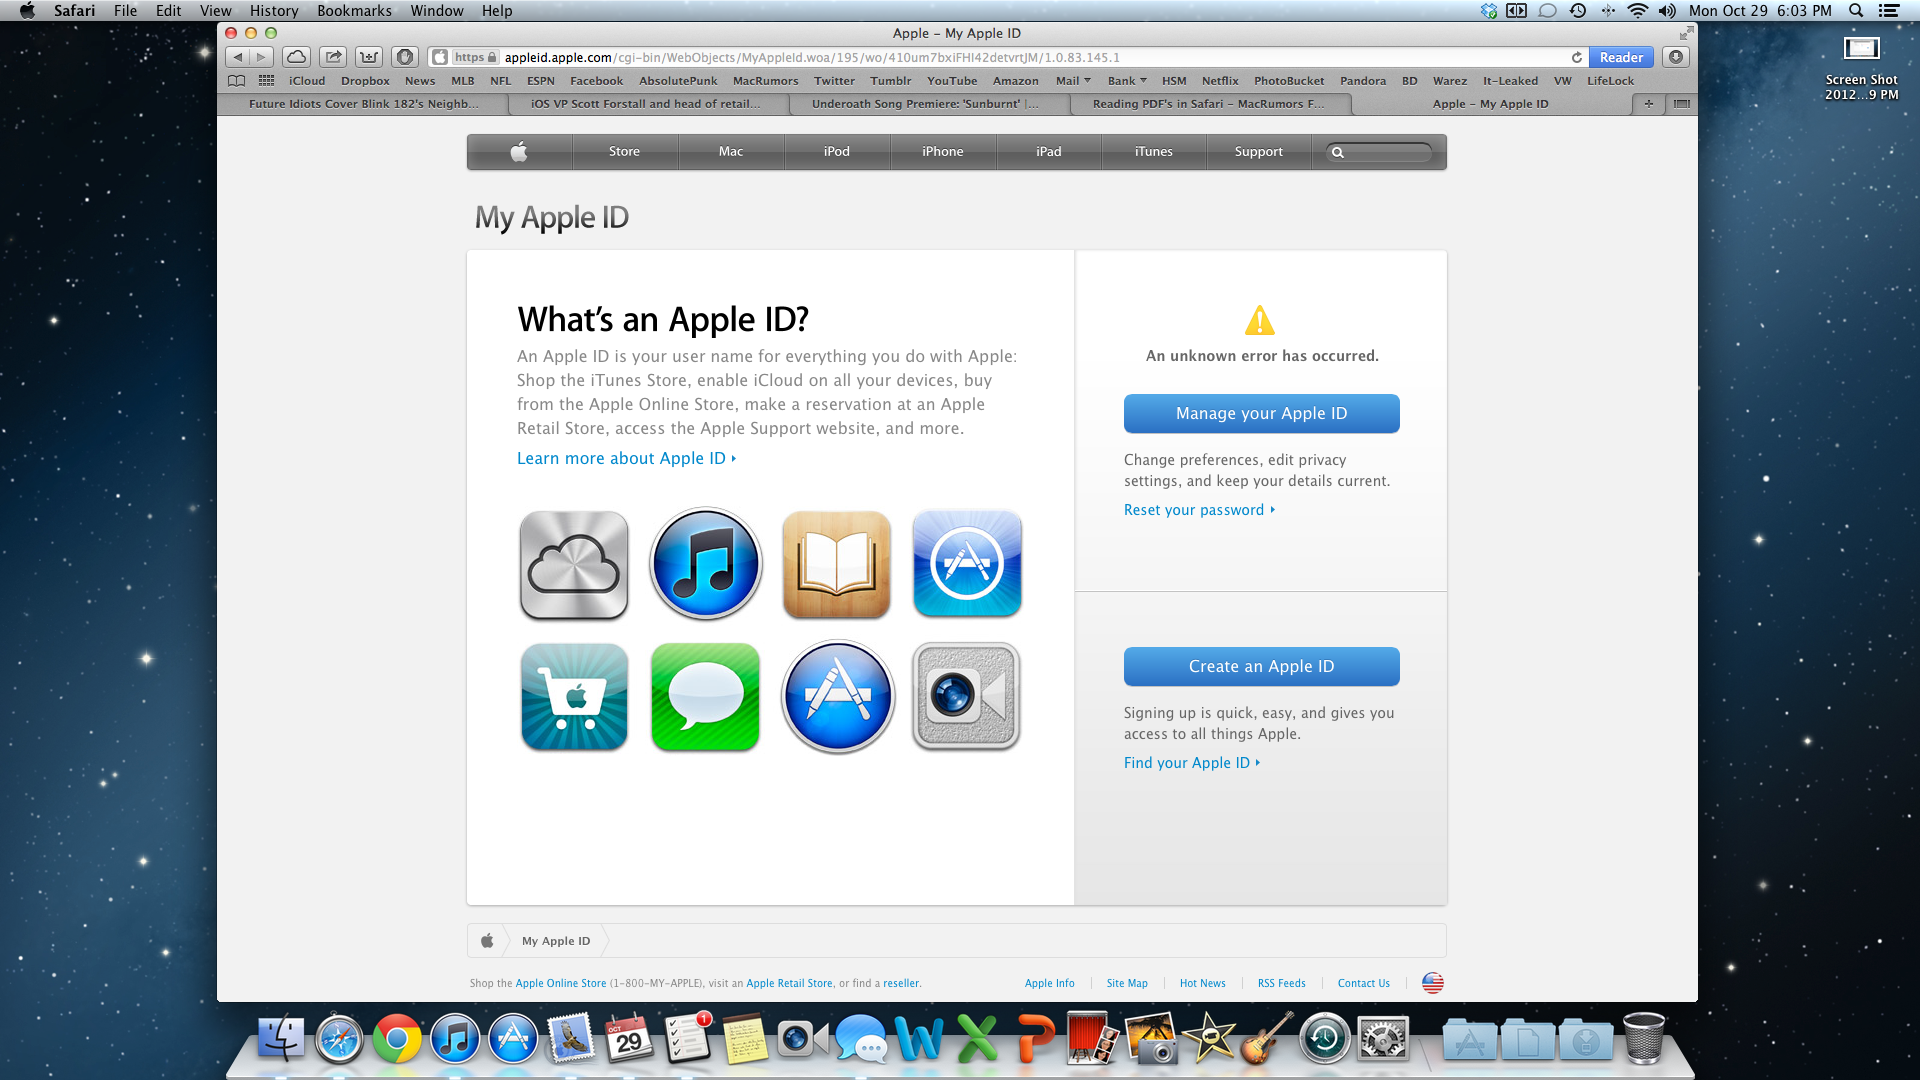Open iPhone section in Apple nav

click(942, 152)
